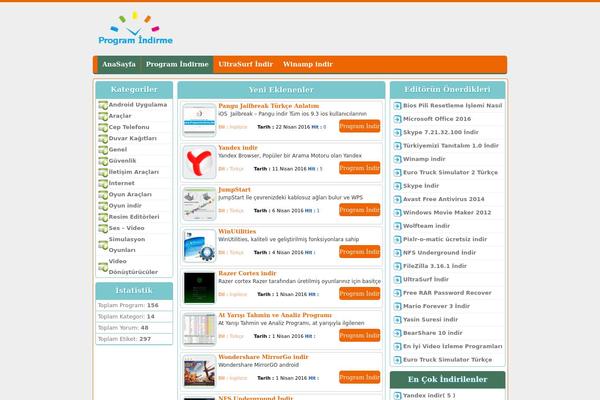The image size is (600, 400).
Task: Click the folder icon beside Oyun Araçları
Action: [103, 195]
